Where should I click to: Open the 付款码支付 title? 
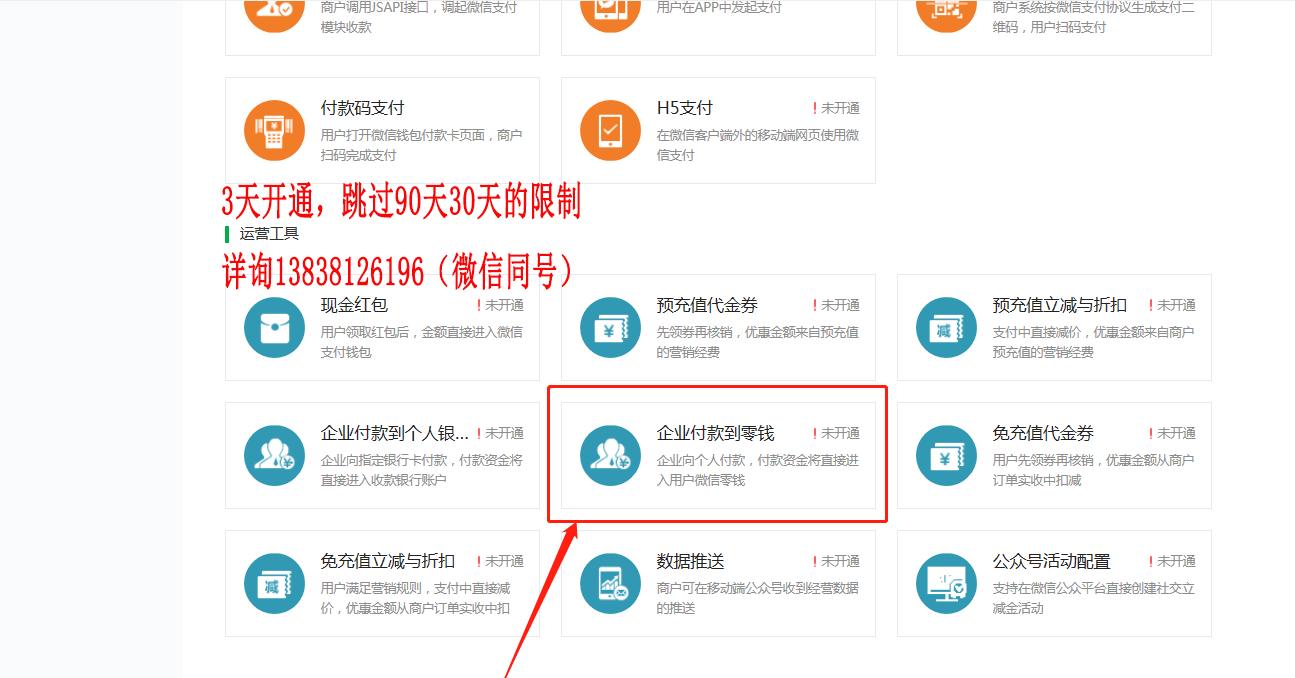tap(362, 108)
